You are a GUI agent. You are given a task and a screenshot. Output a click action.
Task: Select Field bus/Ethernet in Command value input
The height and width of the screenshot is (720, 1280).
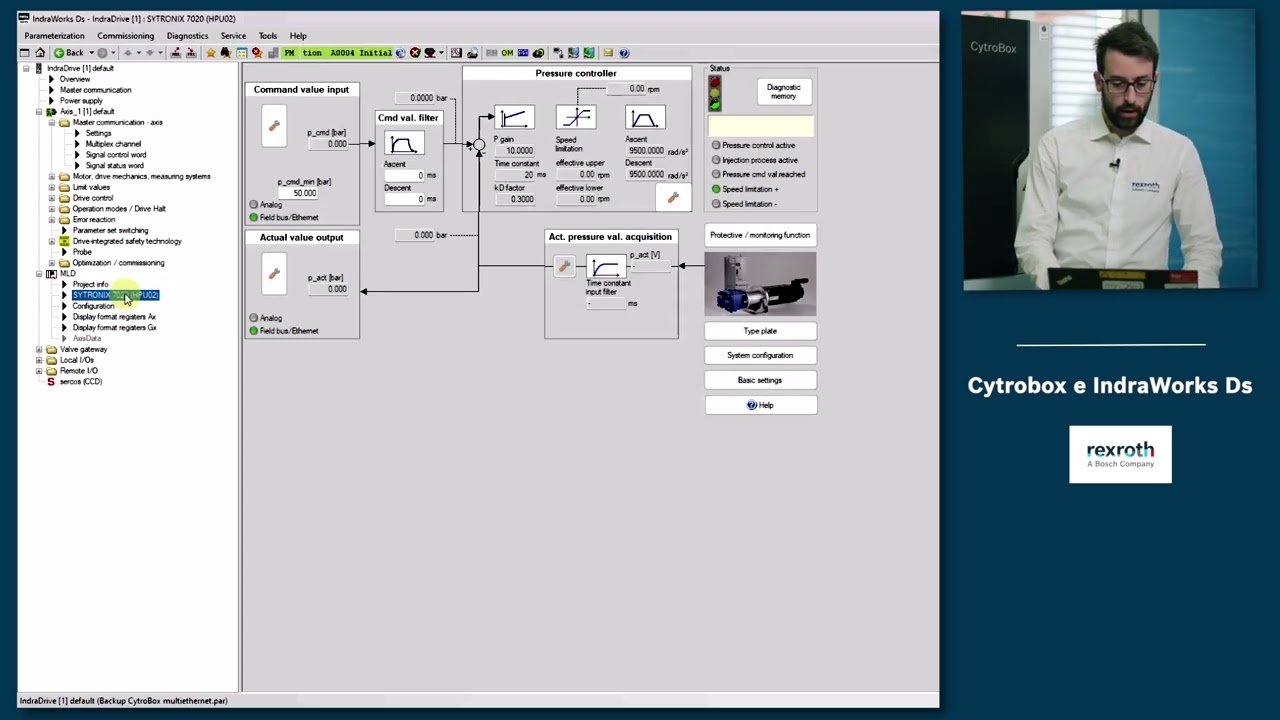[254, 217]
